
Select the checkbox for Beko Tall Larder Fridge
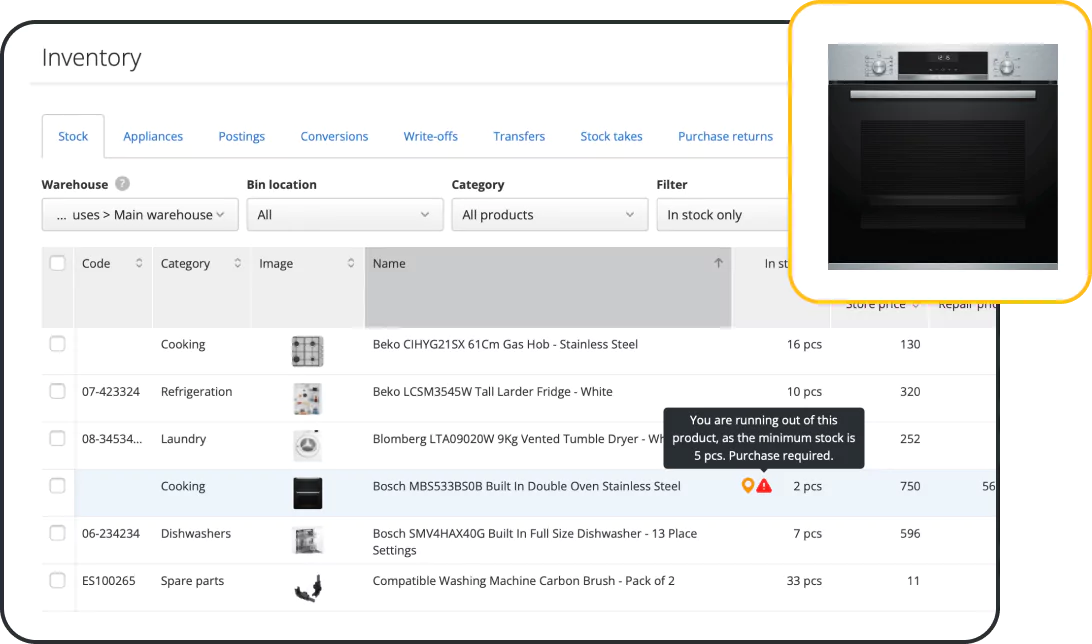(x=57, y=391)
